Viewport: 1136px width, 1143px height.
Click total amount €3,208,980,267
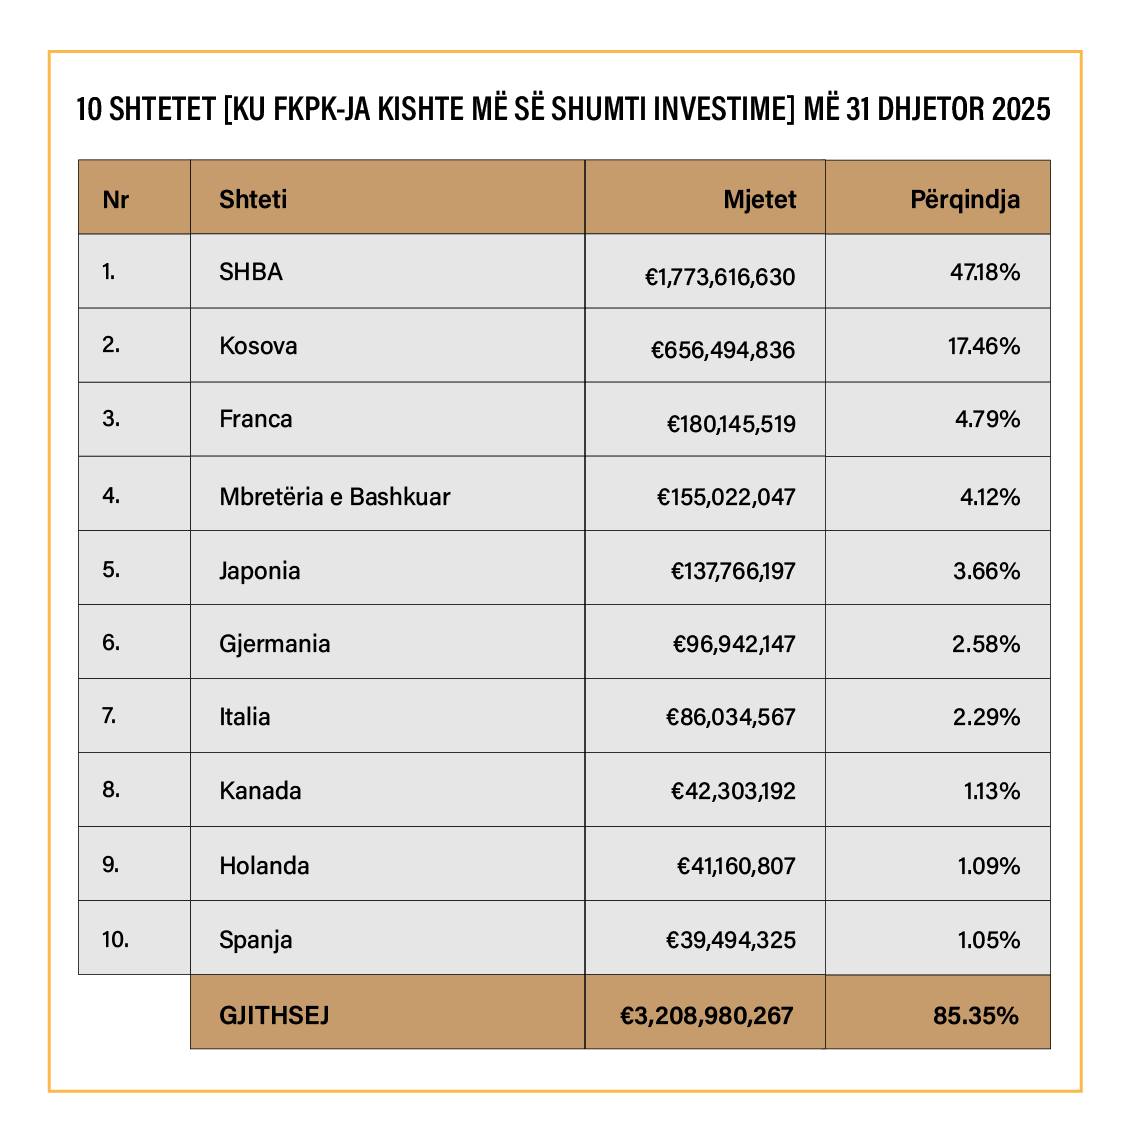coord(706,1016)
